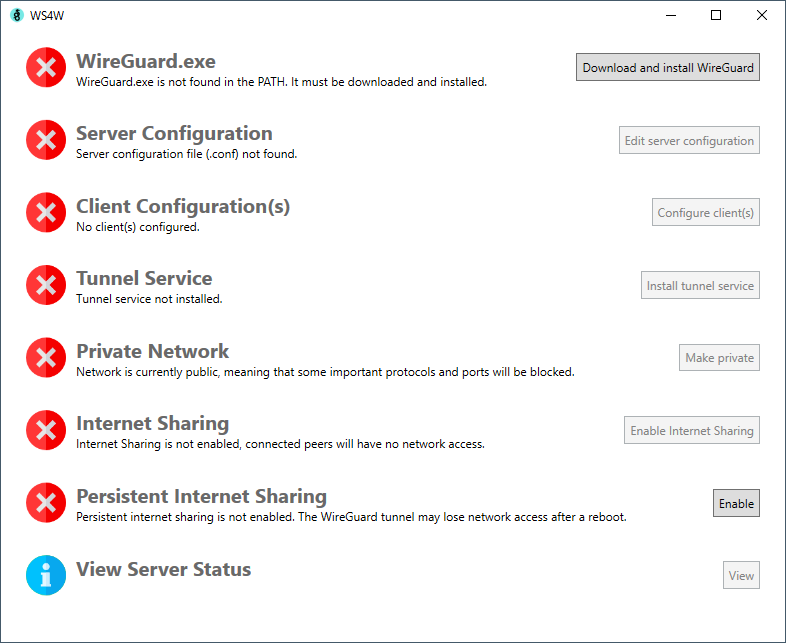Click Enable for Persistent Internet Sharing
Image resolution: width=786 pixels, height=643 pixels.
click(736, 503)
